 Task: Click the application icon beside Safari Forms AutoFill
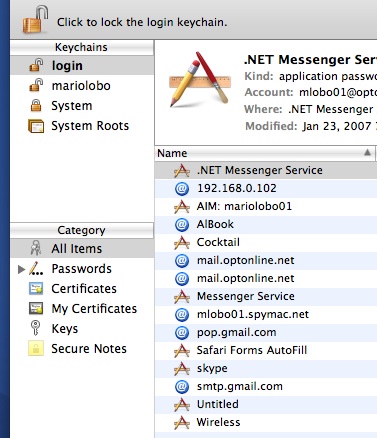[182, 351]
